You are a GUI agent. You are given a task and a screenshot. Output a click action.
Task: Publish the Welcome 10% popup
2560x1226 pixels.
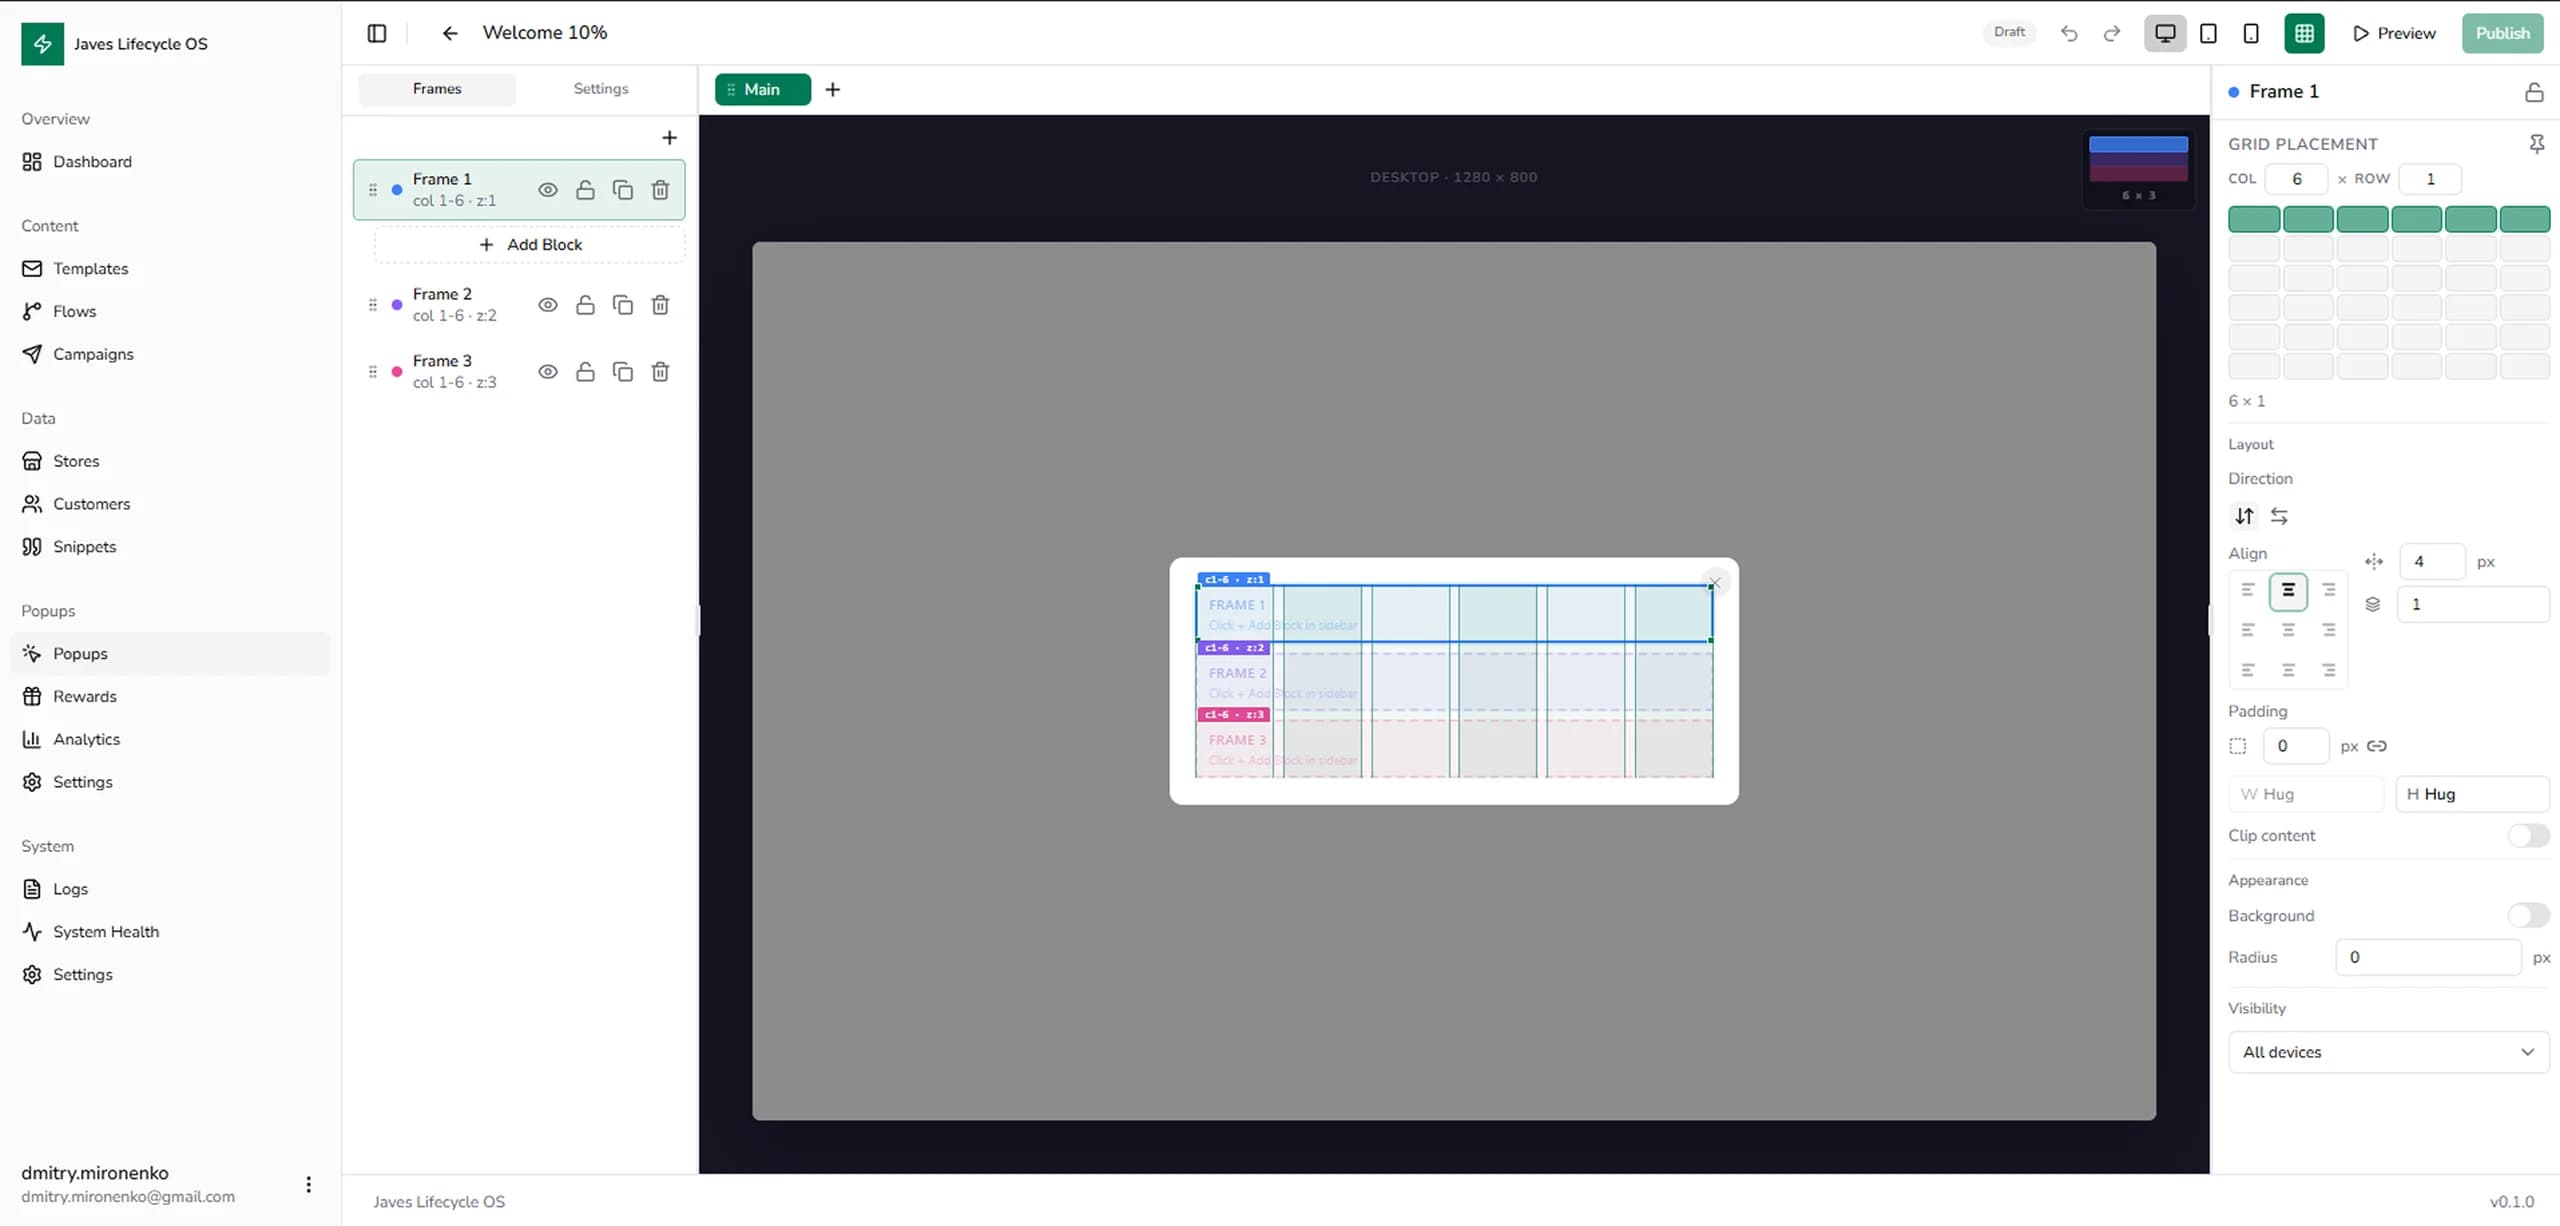[x=2502, y=33]
